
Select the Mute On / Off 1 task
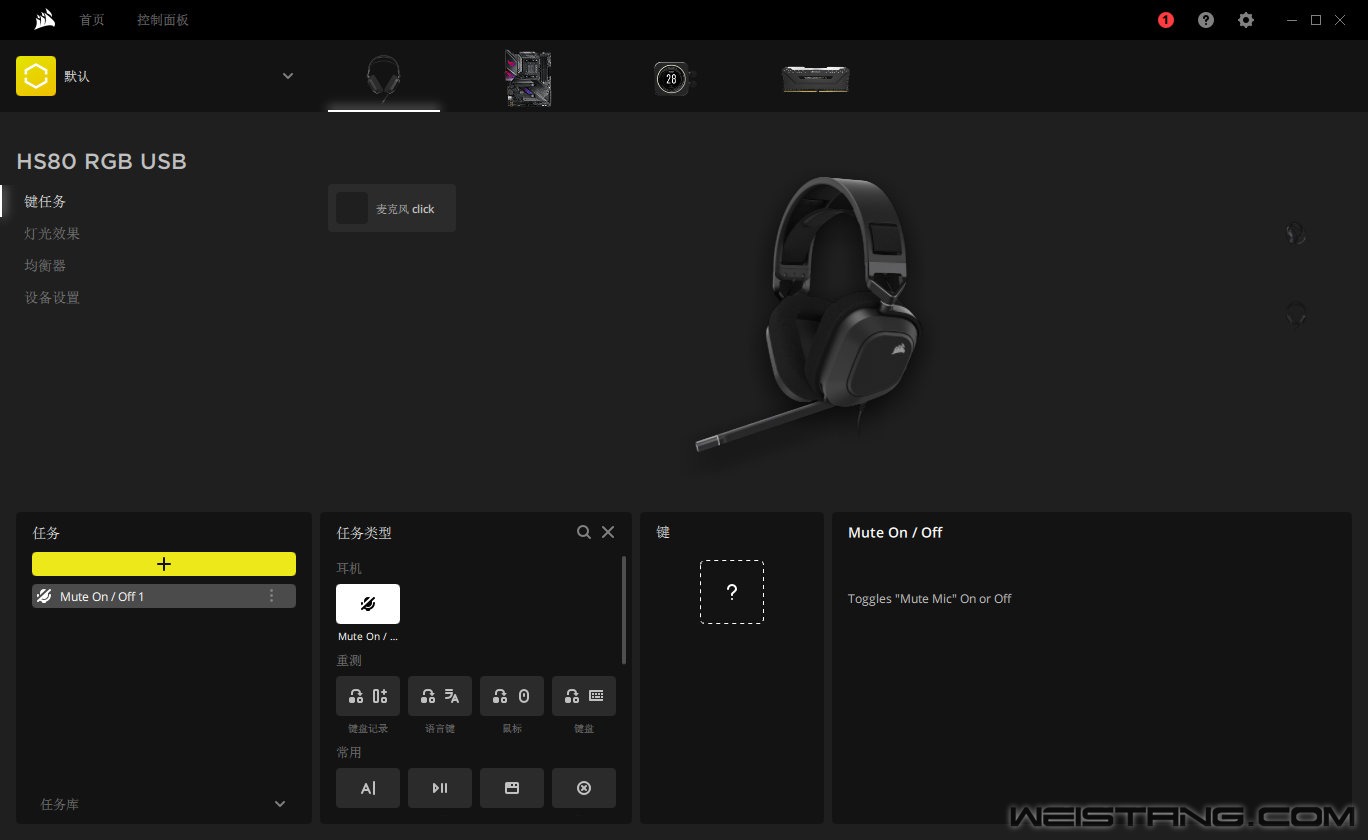[164, 596]
